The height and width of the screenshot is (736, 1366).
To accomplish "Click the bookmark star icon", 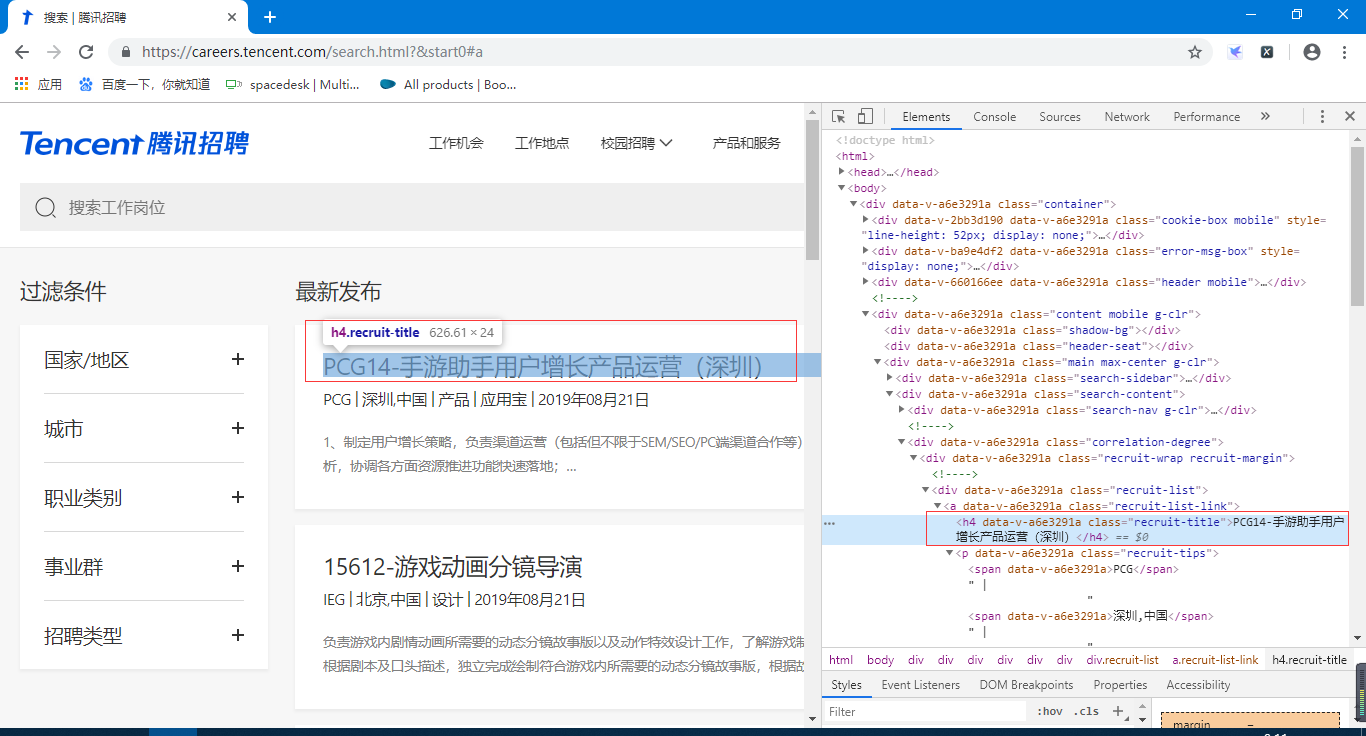I will [1194, 52].
